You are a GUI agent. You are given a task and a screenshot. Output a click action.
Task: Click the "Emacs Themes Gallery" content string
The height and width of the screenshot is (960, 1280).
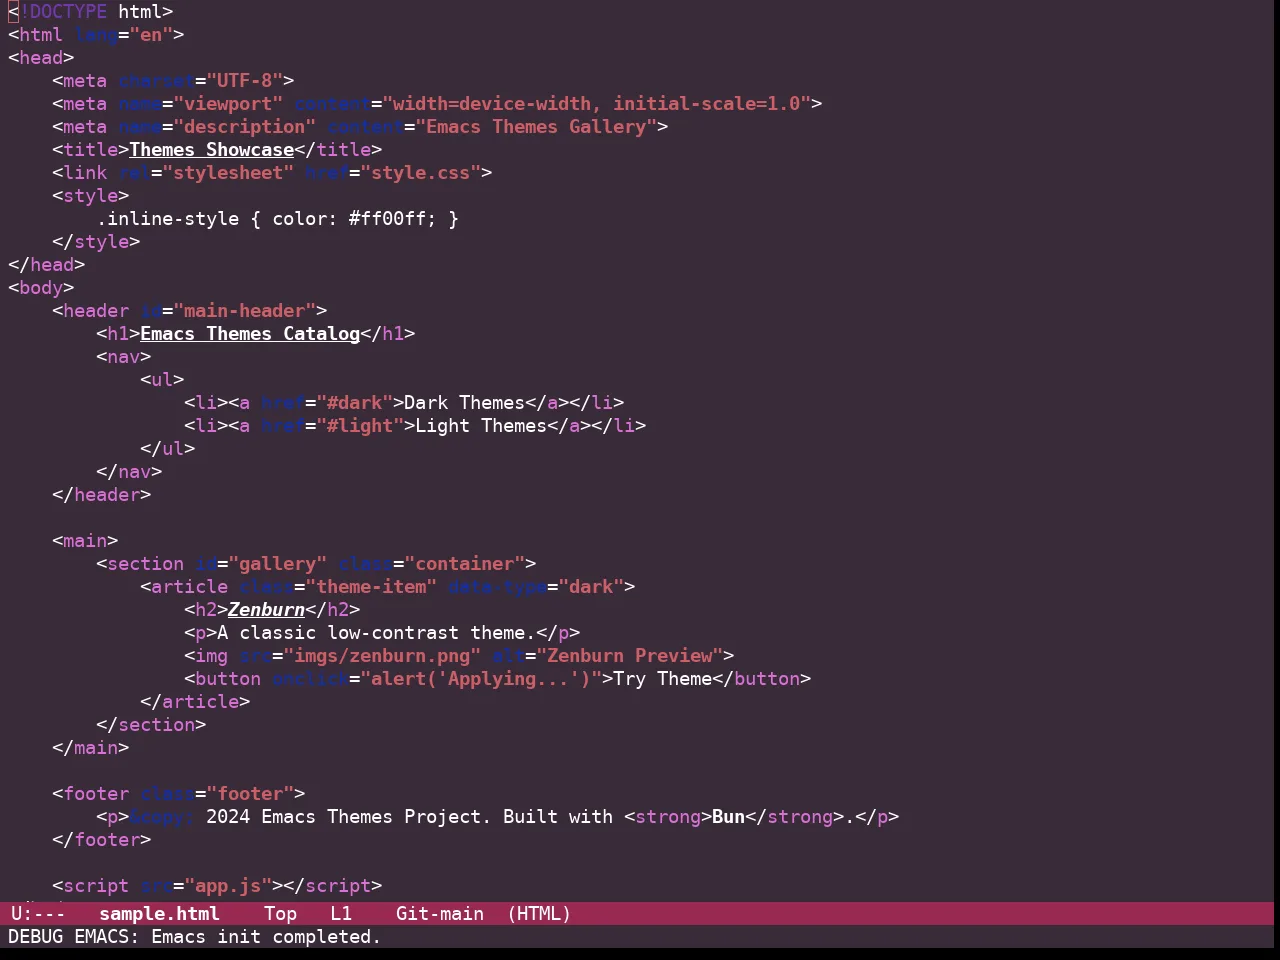tap(536, 127)
